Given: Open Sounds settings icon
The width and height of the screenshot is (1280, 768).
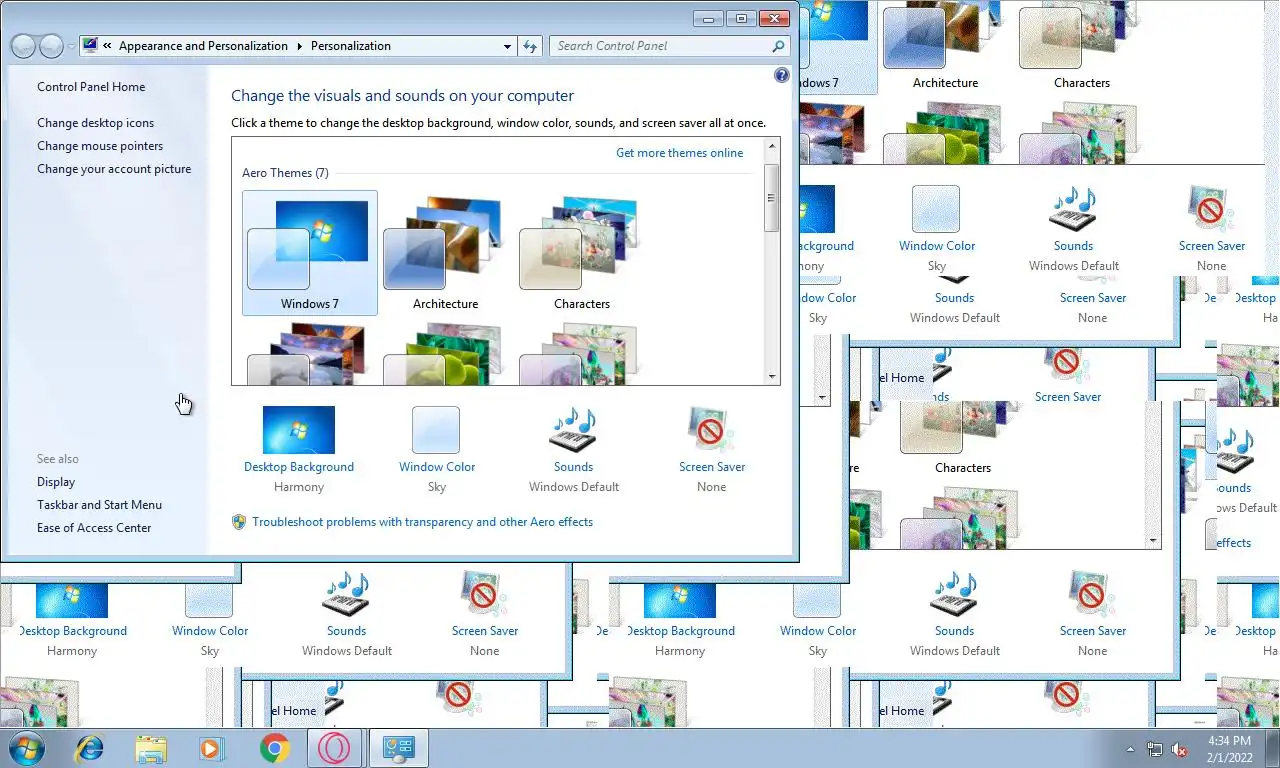Looking at the screenshot, I should point(573,430).
